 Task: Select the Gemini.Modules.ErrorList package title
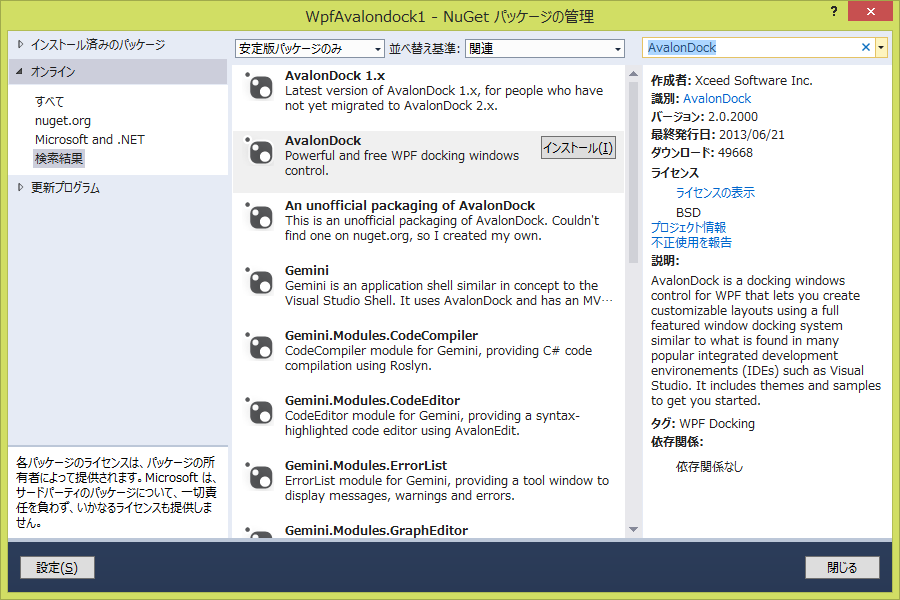point(366,465)
